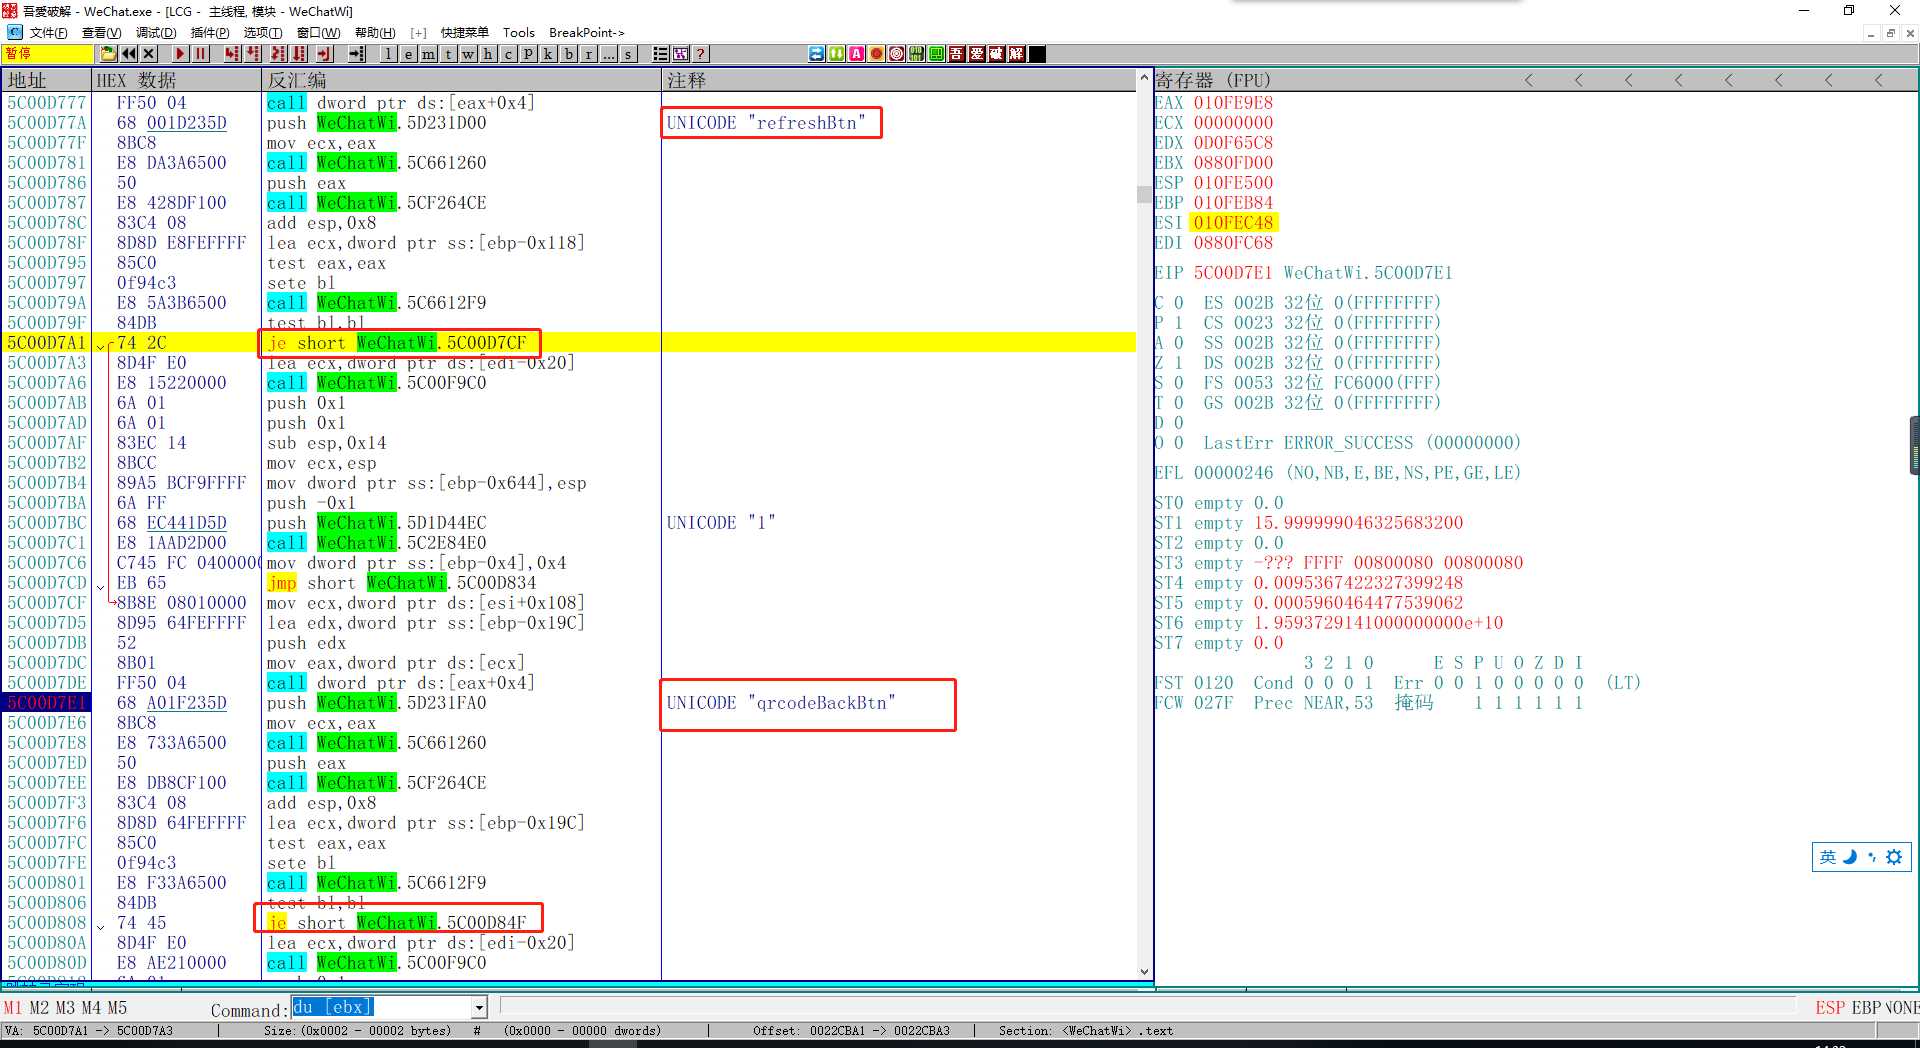The height and width of the screenshot is (1048, 1920).
Task: Click the red Run program icon
Action: point(180,54)
